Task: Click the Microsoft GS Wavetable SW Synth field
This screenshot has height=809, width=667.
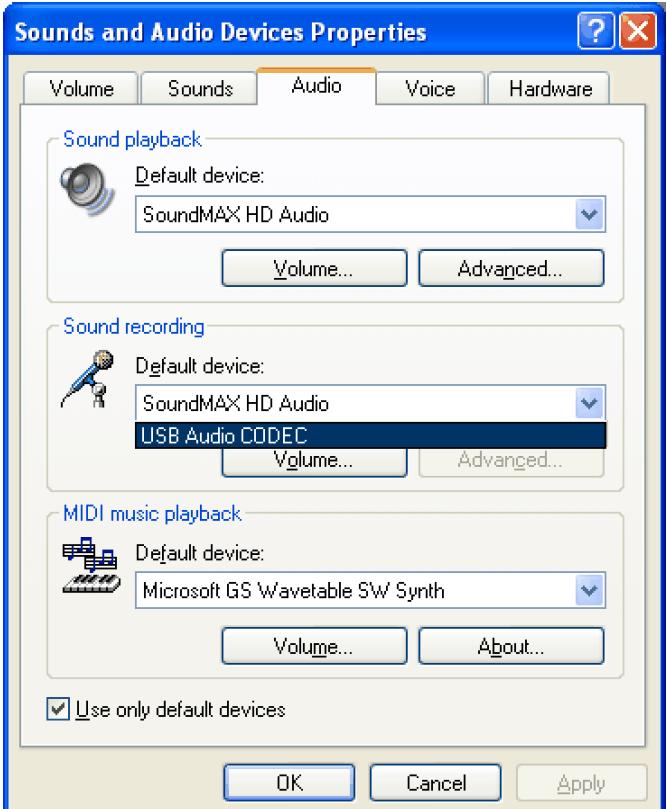Action: pyautogui.click(x=370, y=590)
